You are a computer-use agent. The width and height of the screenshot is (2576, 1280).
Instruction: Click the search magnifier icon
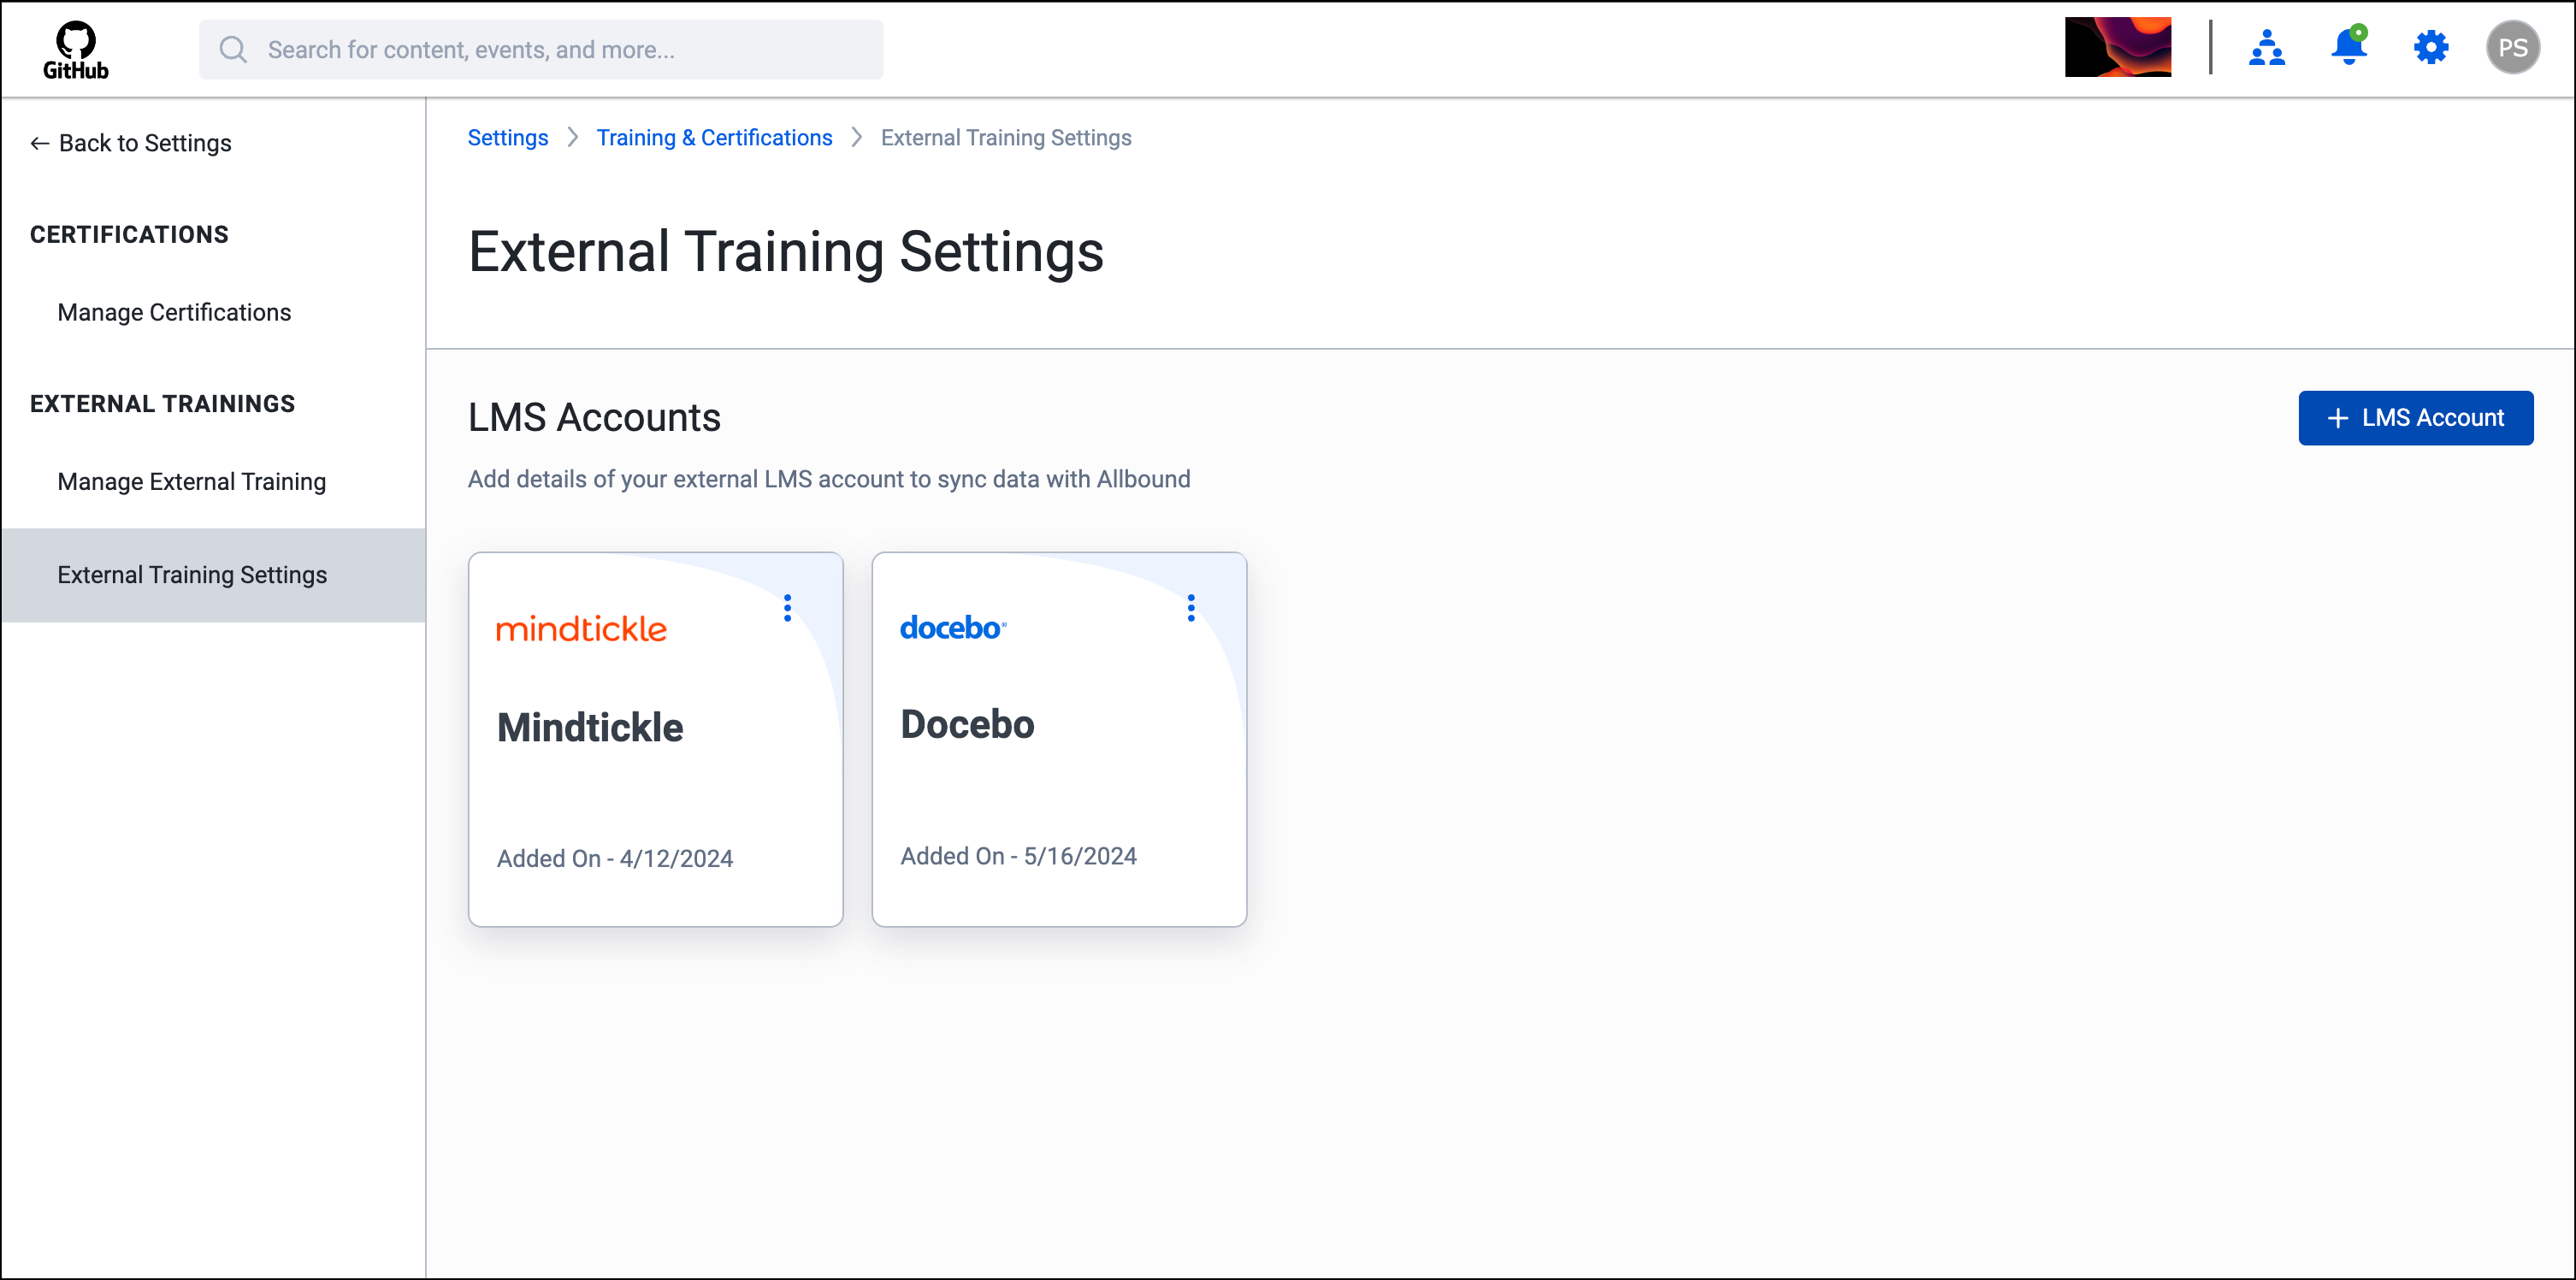point(233,50)
